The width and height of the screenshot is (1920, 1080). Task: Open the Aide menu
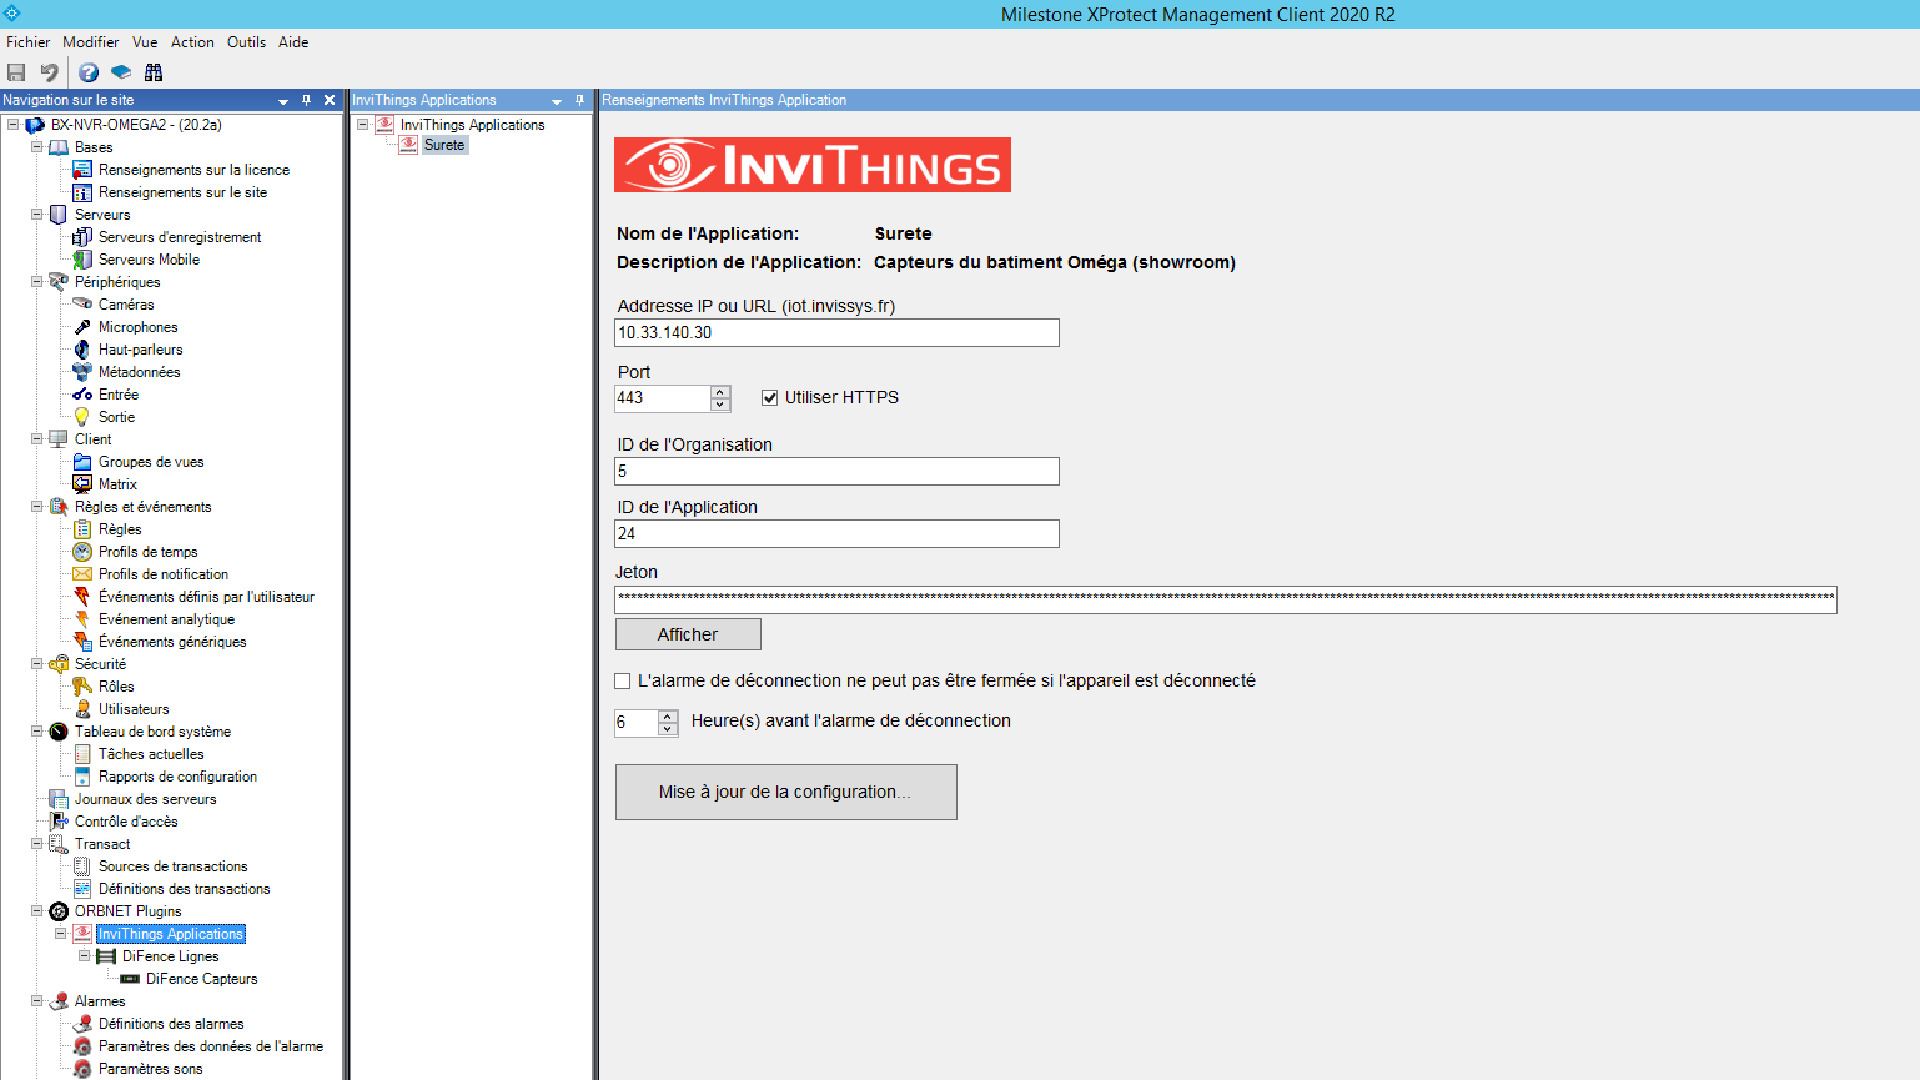(293, 42)
